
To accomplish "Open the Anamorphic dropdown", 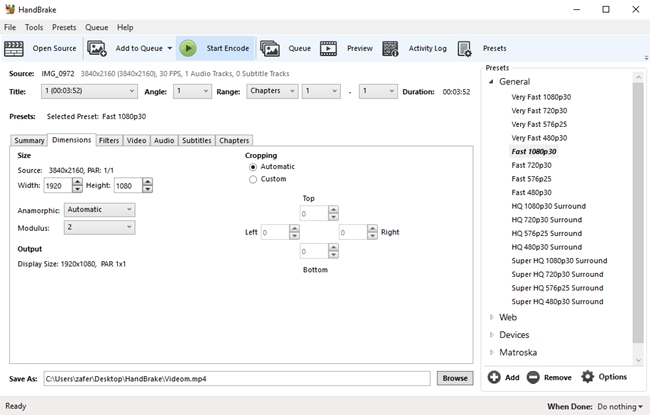I will [99, 210].
